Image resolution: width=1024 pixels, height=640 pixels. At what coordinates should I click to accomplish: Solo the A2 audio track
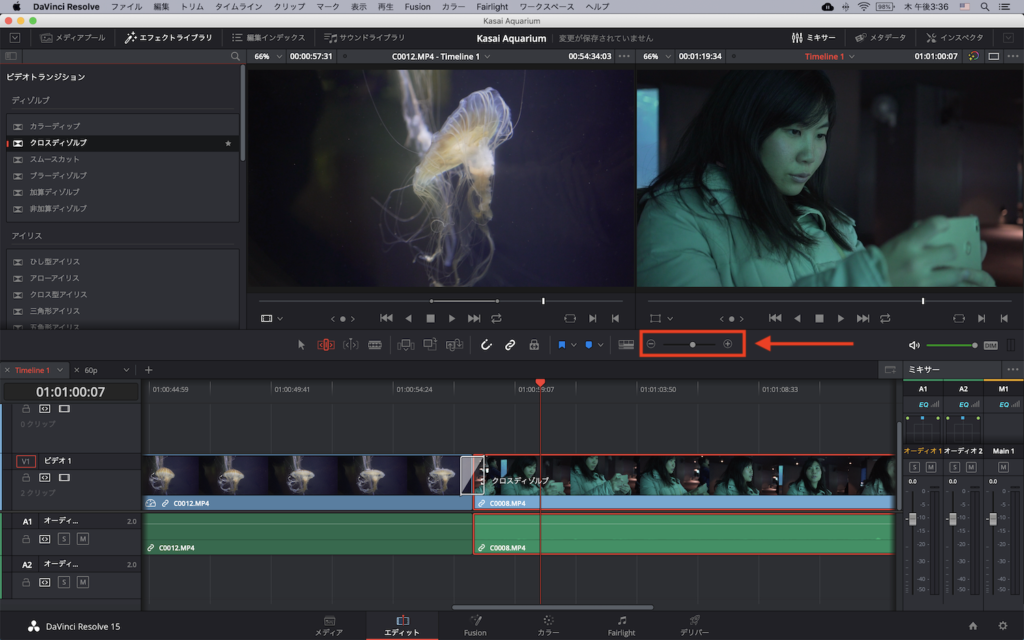click(x=64, y=581)
